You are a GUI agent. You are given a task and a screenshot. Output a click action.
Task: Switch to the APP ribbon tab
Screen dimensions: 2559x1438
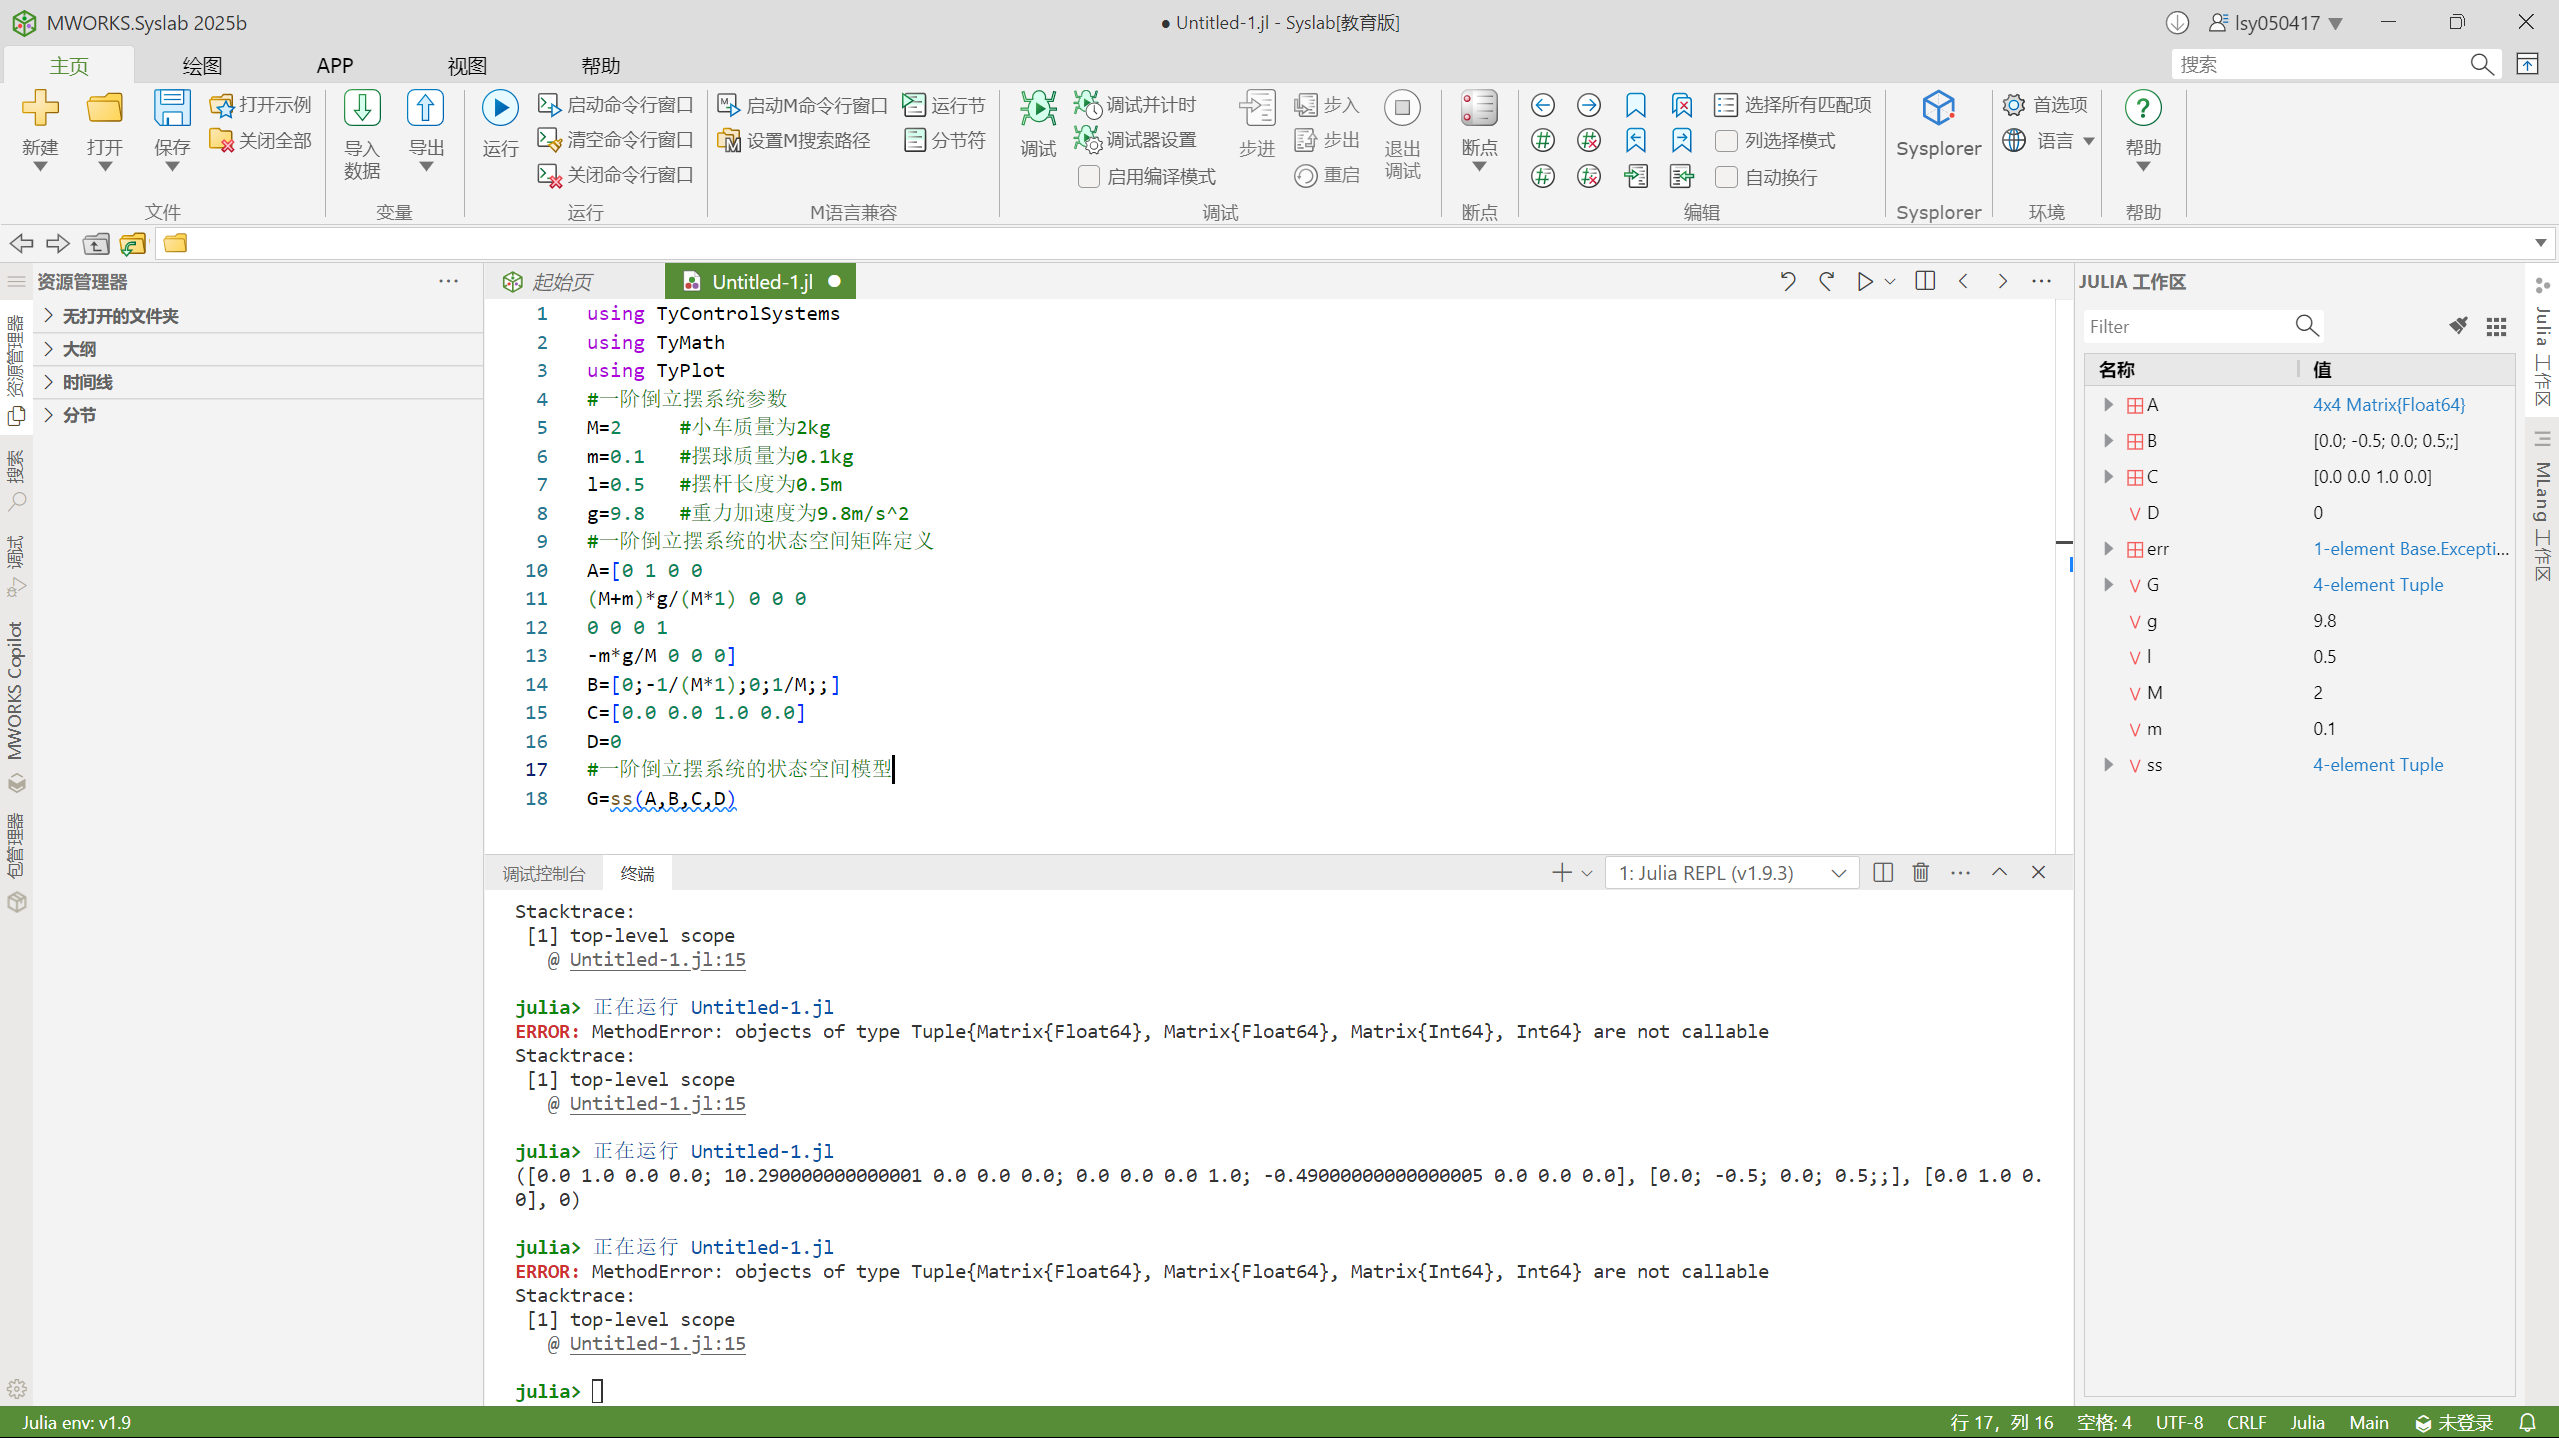point(335,65)
